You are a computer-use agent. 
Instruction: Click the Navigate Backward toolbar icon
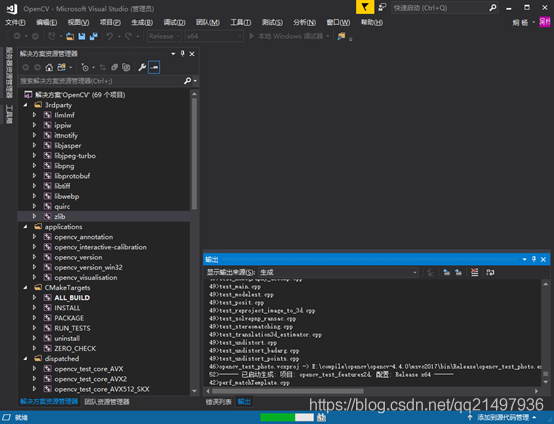coord(17,36)
